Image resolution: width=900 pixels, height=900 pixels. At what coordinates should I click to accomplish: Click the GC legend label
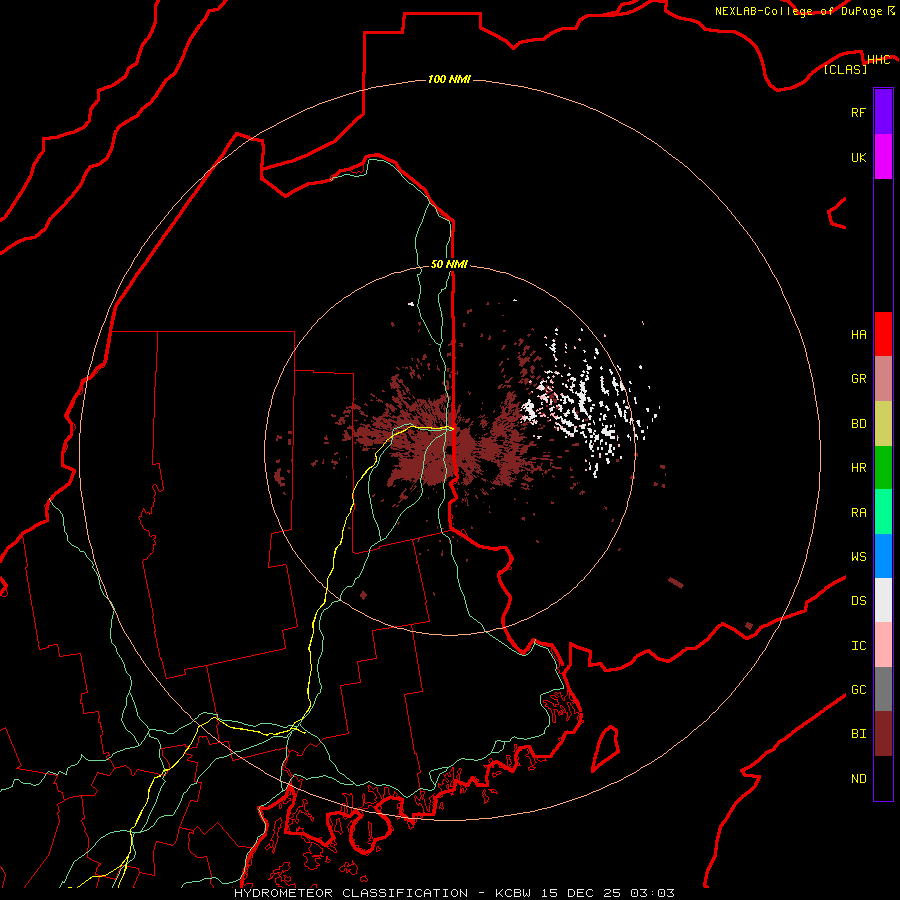(858, 690)
